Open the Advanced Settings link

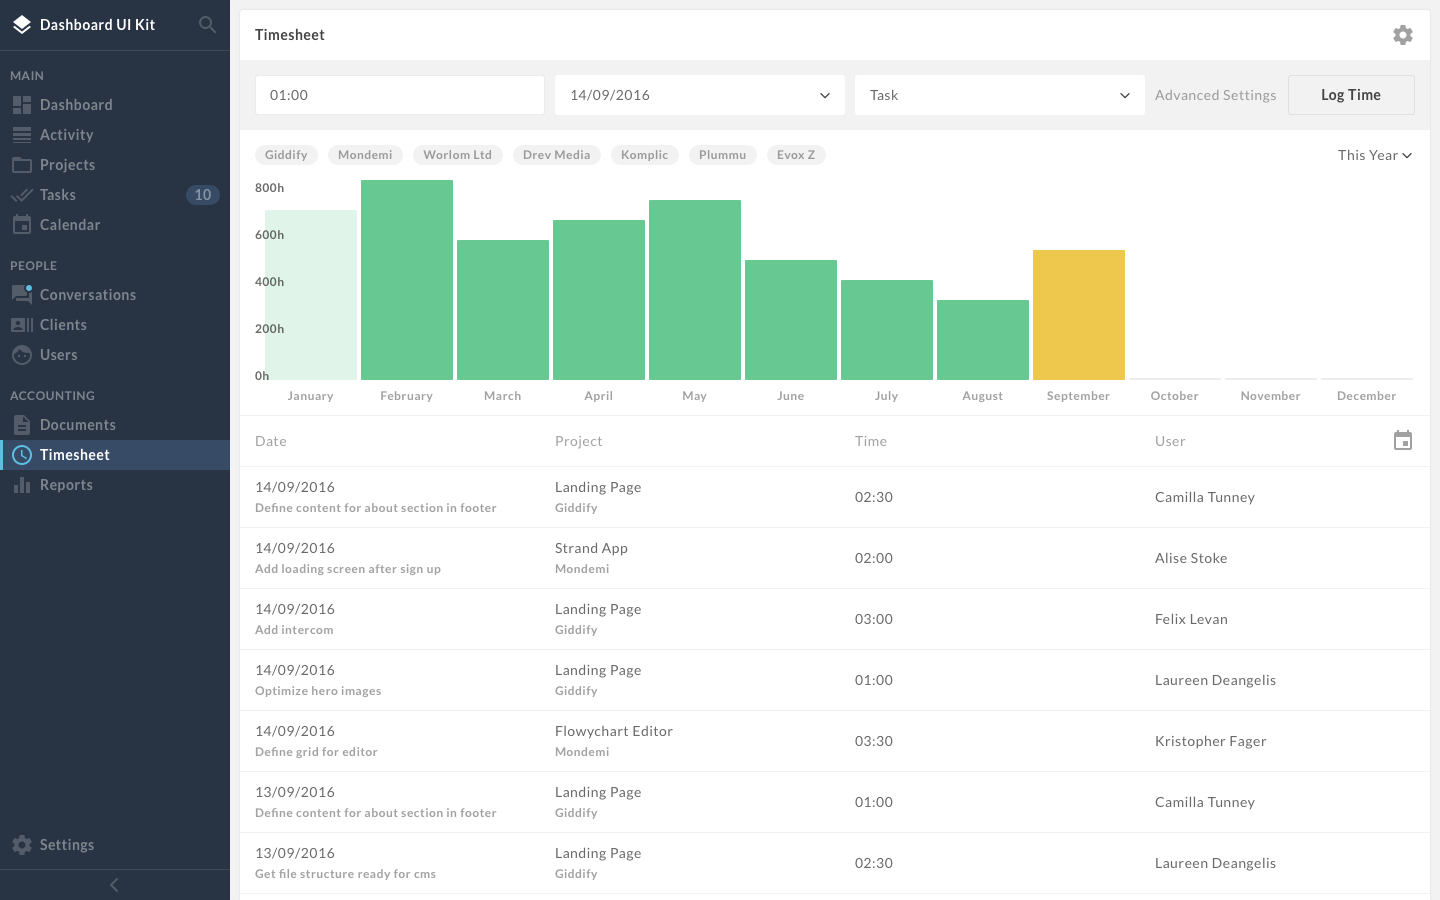click(1216, 95)
